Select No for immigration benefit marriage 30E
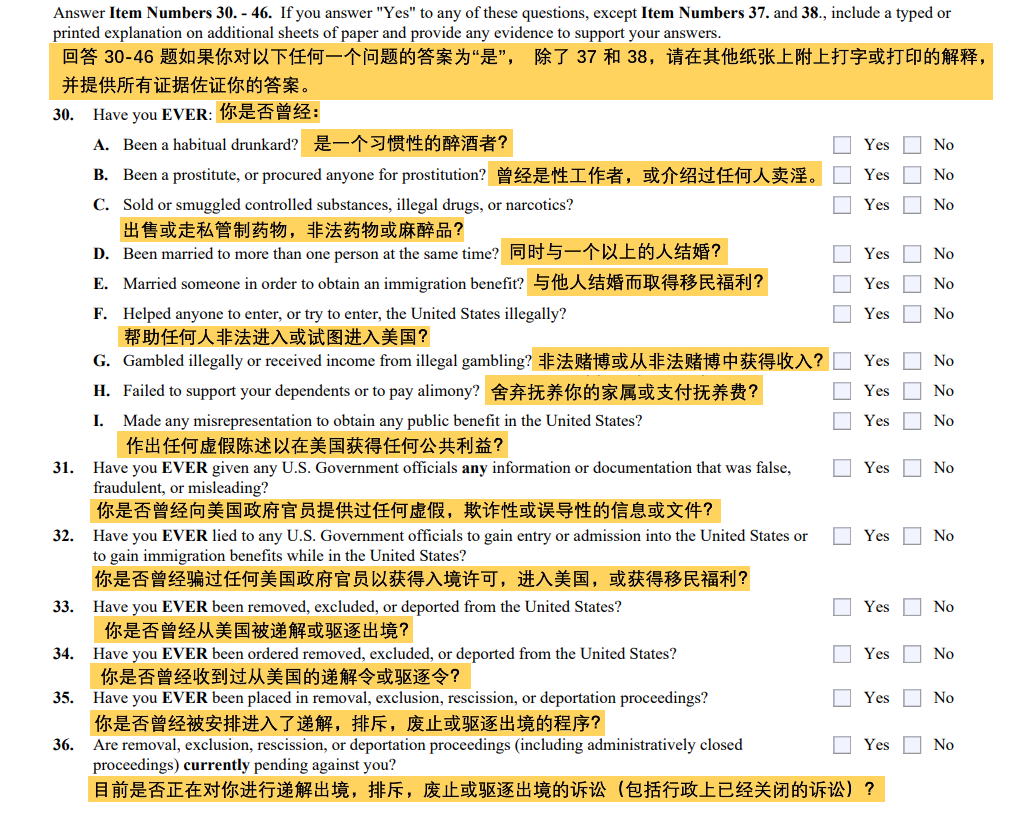Screen dimensions: 1009x816 (x=912, y=284)
